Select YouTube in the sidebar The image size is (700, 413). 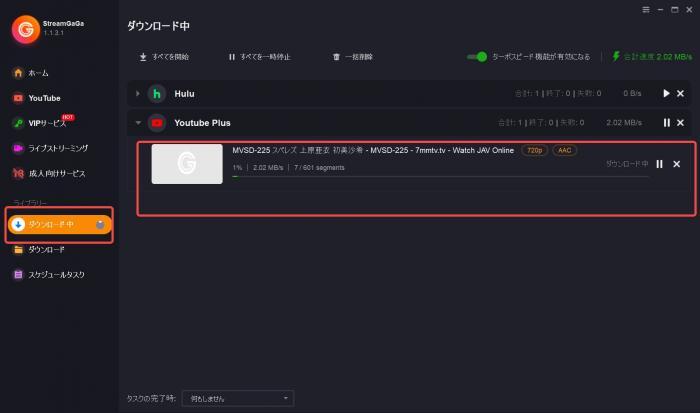(37, 98)
